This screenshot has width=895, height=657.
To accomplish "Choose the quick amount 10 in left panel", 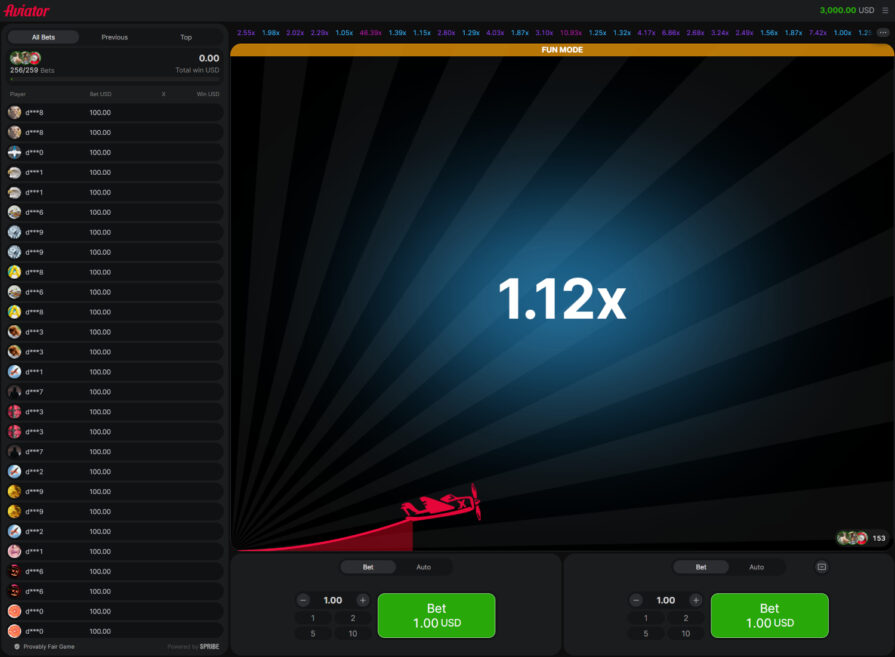I will coord(352,633).
